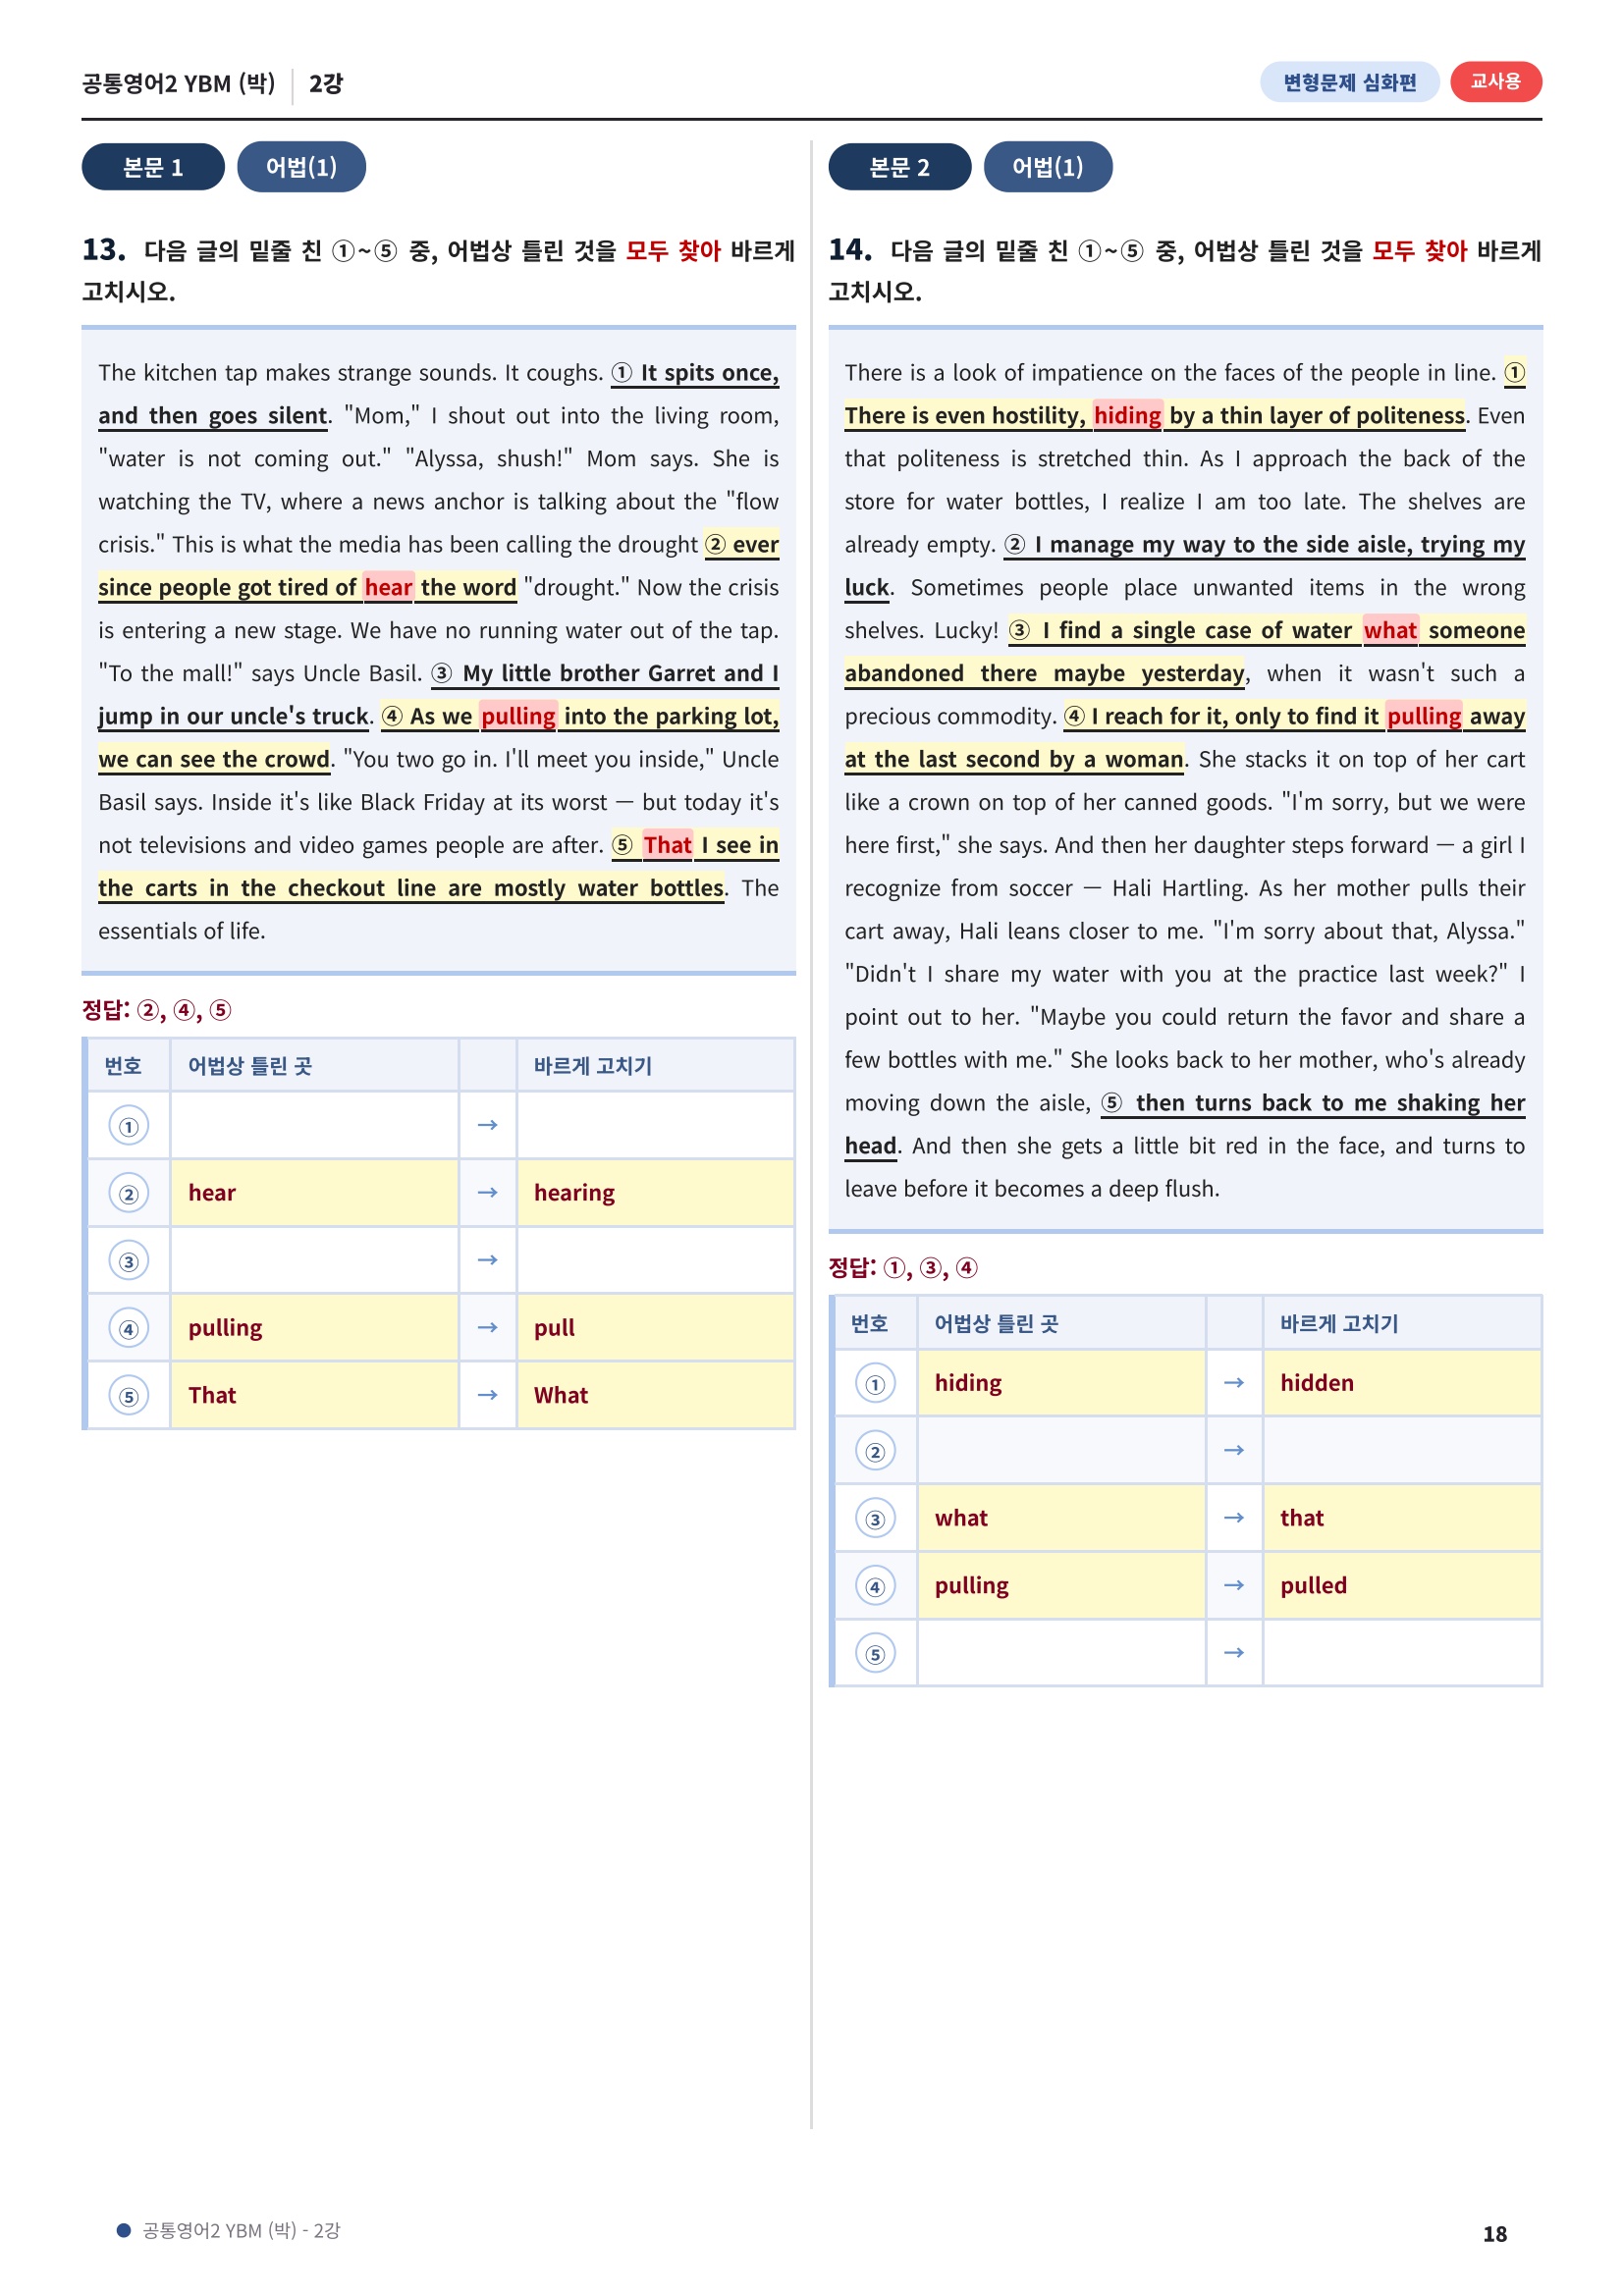Click circled number ⑤ in question 14 table
Screen dimensions: 1623x2296
point(875,1654)
